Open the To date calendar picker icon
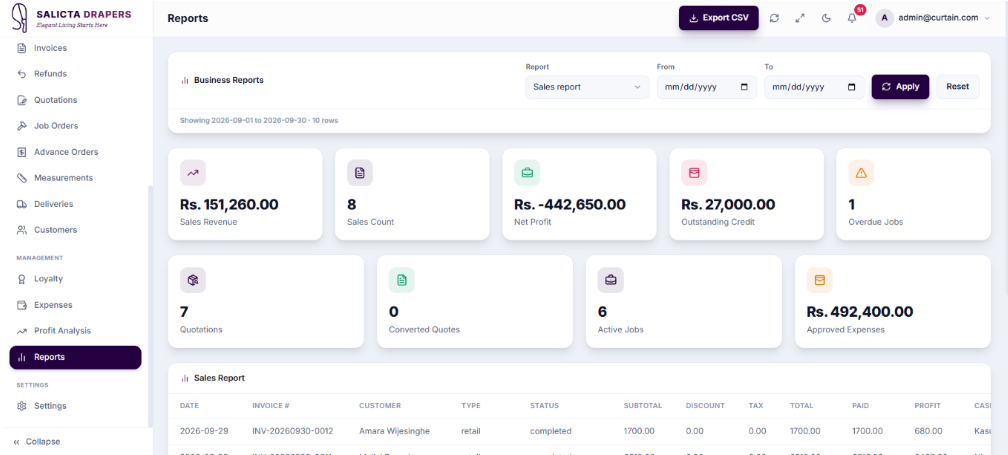The height and width of the screenshot is (455, 1008). 852,87
